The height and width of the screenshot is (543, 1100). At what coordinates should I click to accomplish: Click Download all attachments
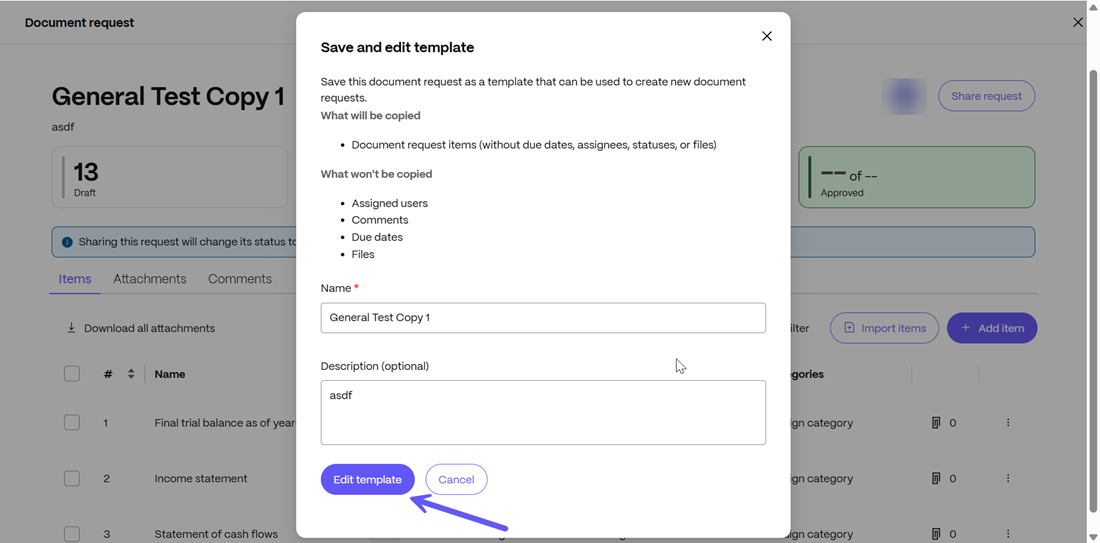[x=140, y=328]
